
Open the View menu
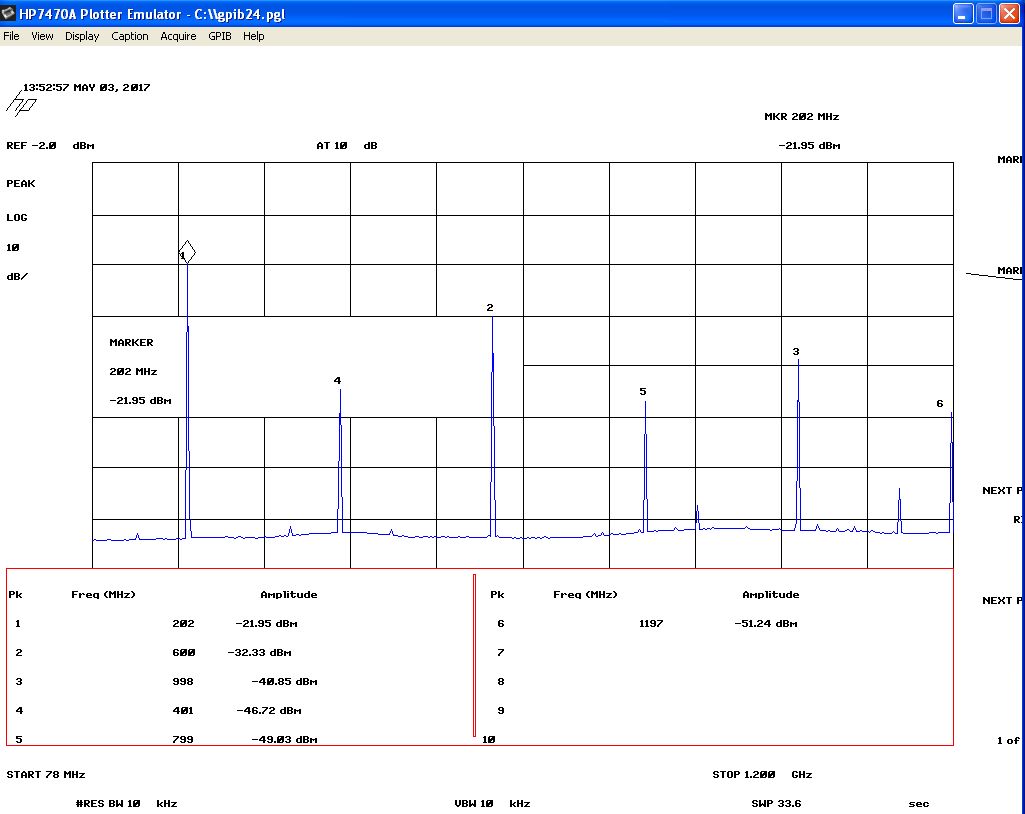point(42,36)
